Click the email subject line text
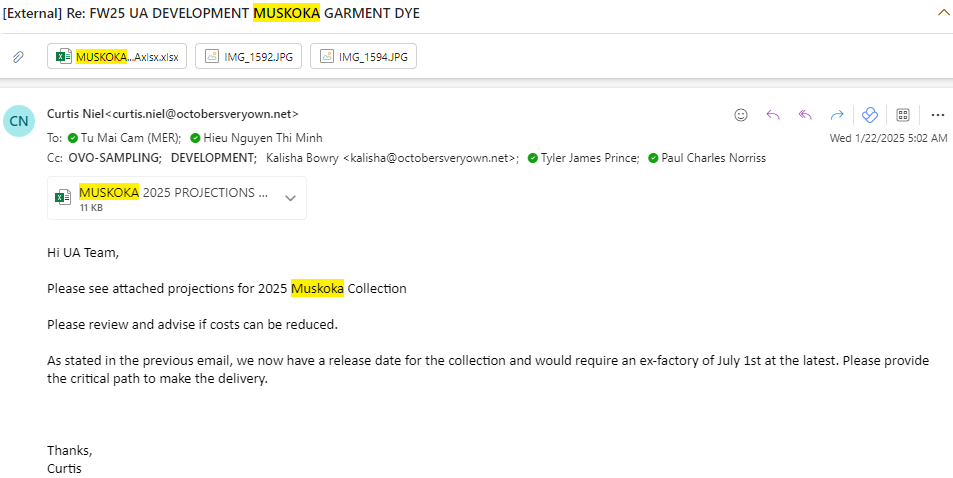953x478 pixels. coord(211,13)
